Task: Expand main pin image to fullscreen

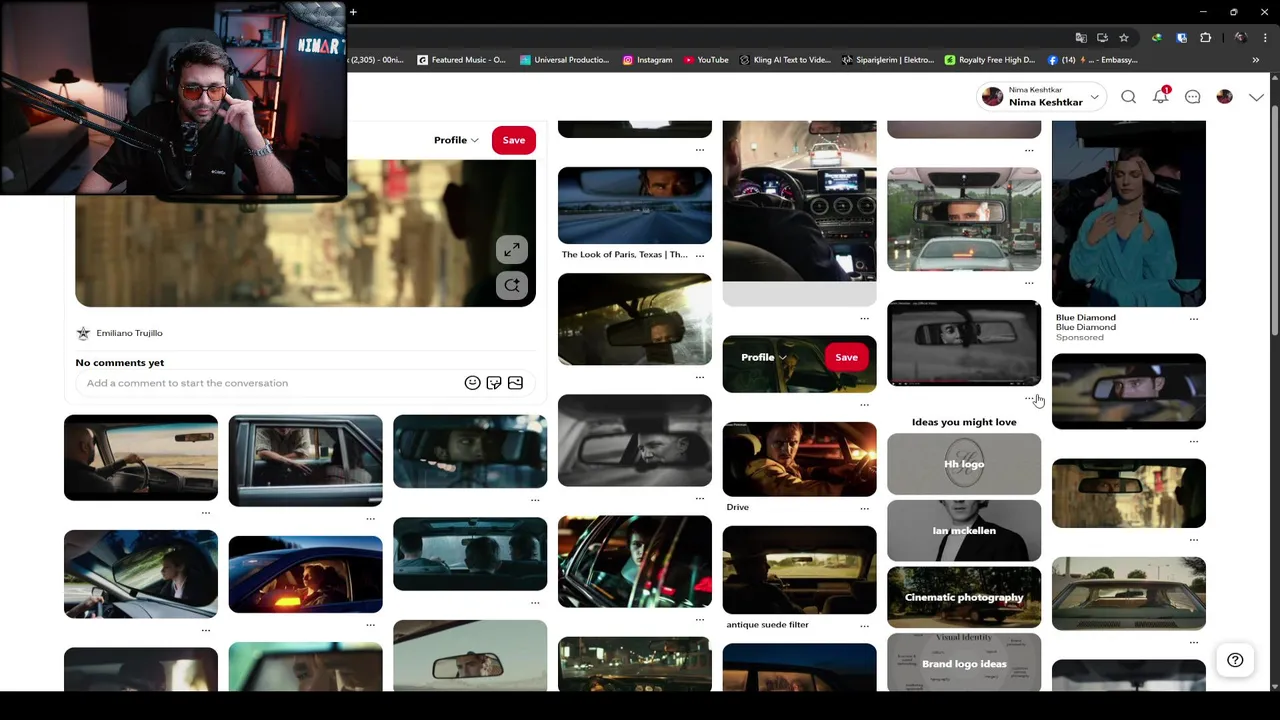Action: [x=512, y=249]
